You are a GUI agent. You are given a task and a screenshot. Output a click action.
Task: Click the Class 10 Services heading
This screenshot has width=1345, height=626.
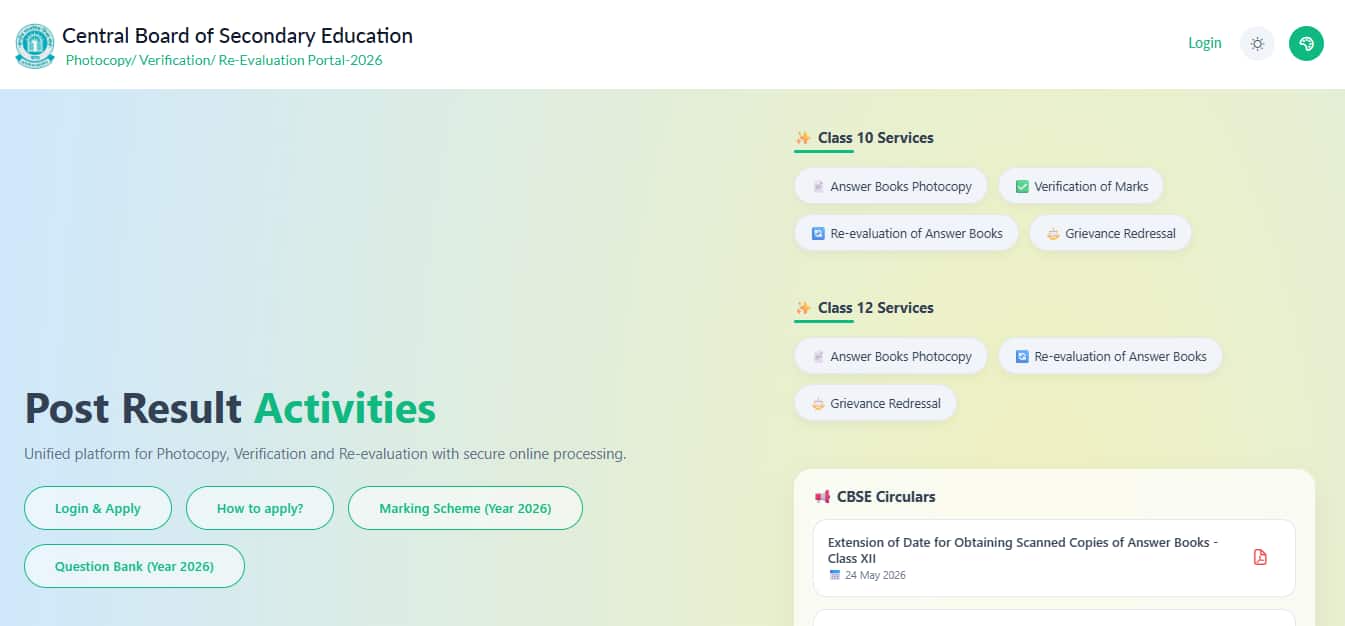(875, 138)
